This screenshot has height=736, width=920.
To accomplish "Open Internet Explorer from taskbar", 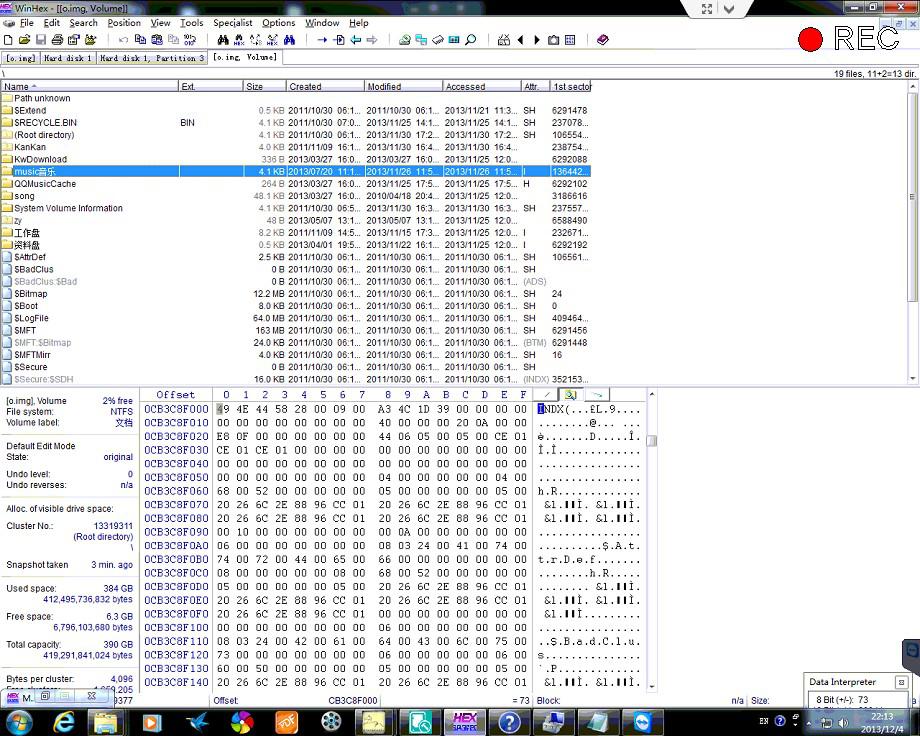I will 63,722.
